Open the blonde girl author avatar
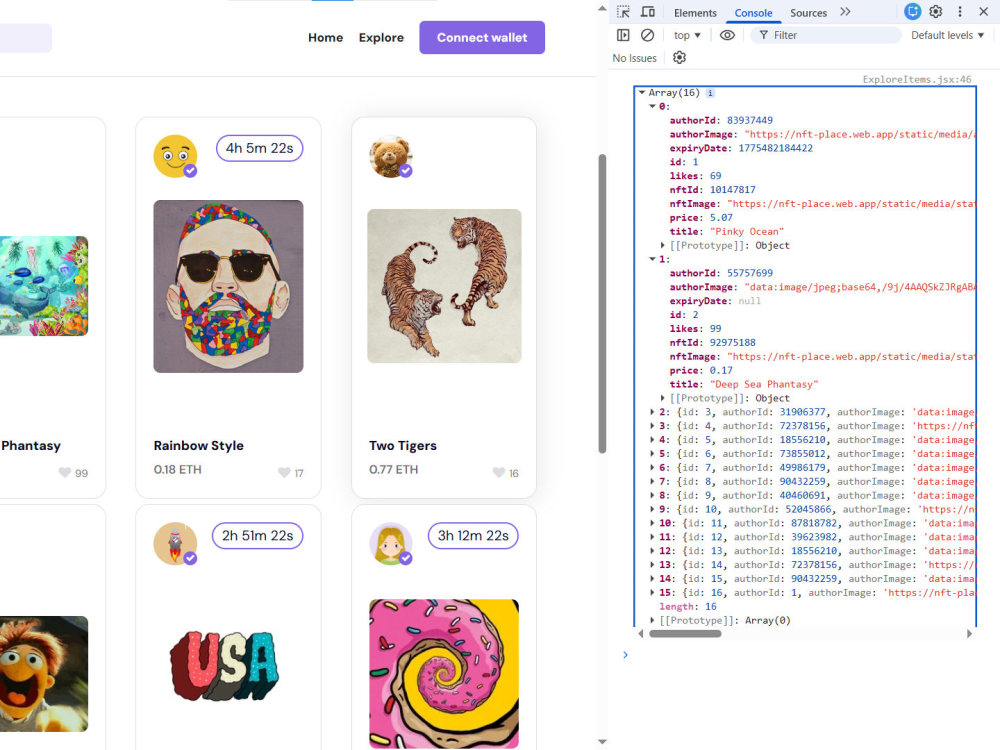Viewport: 1000px width, 750px height. point(390,544)
